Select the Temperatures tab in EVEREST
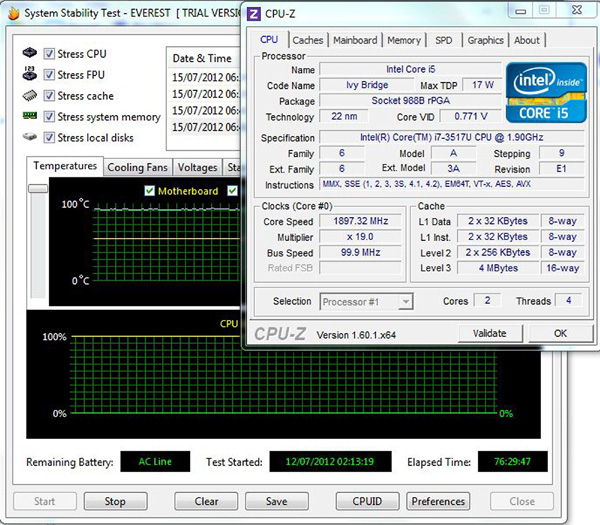 65,166
